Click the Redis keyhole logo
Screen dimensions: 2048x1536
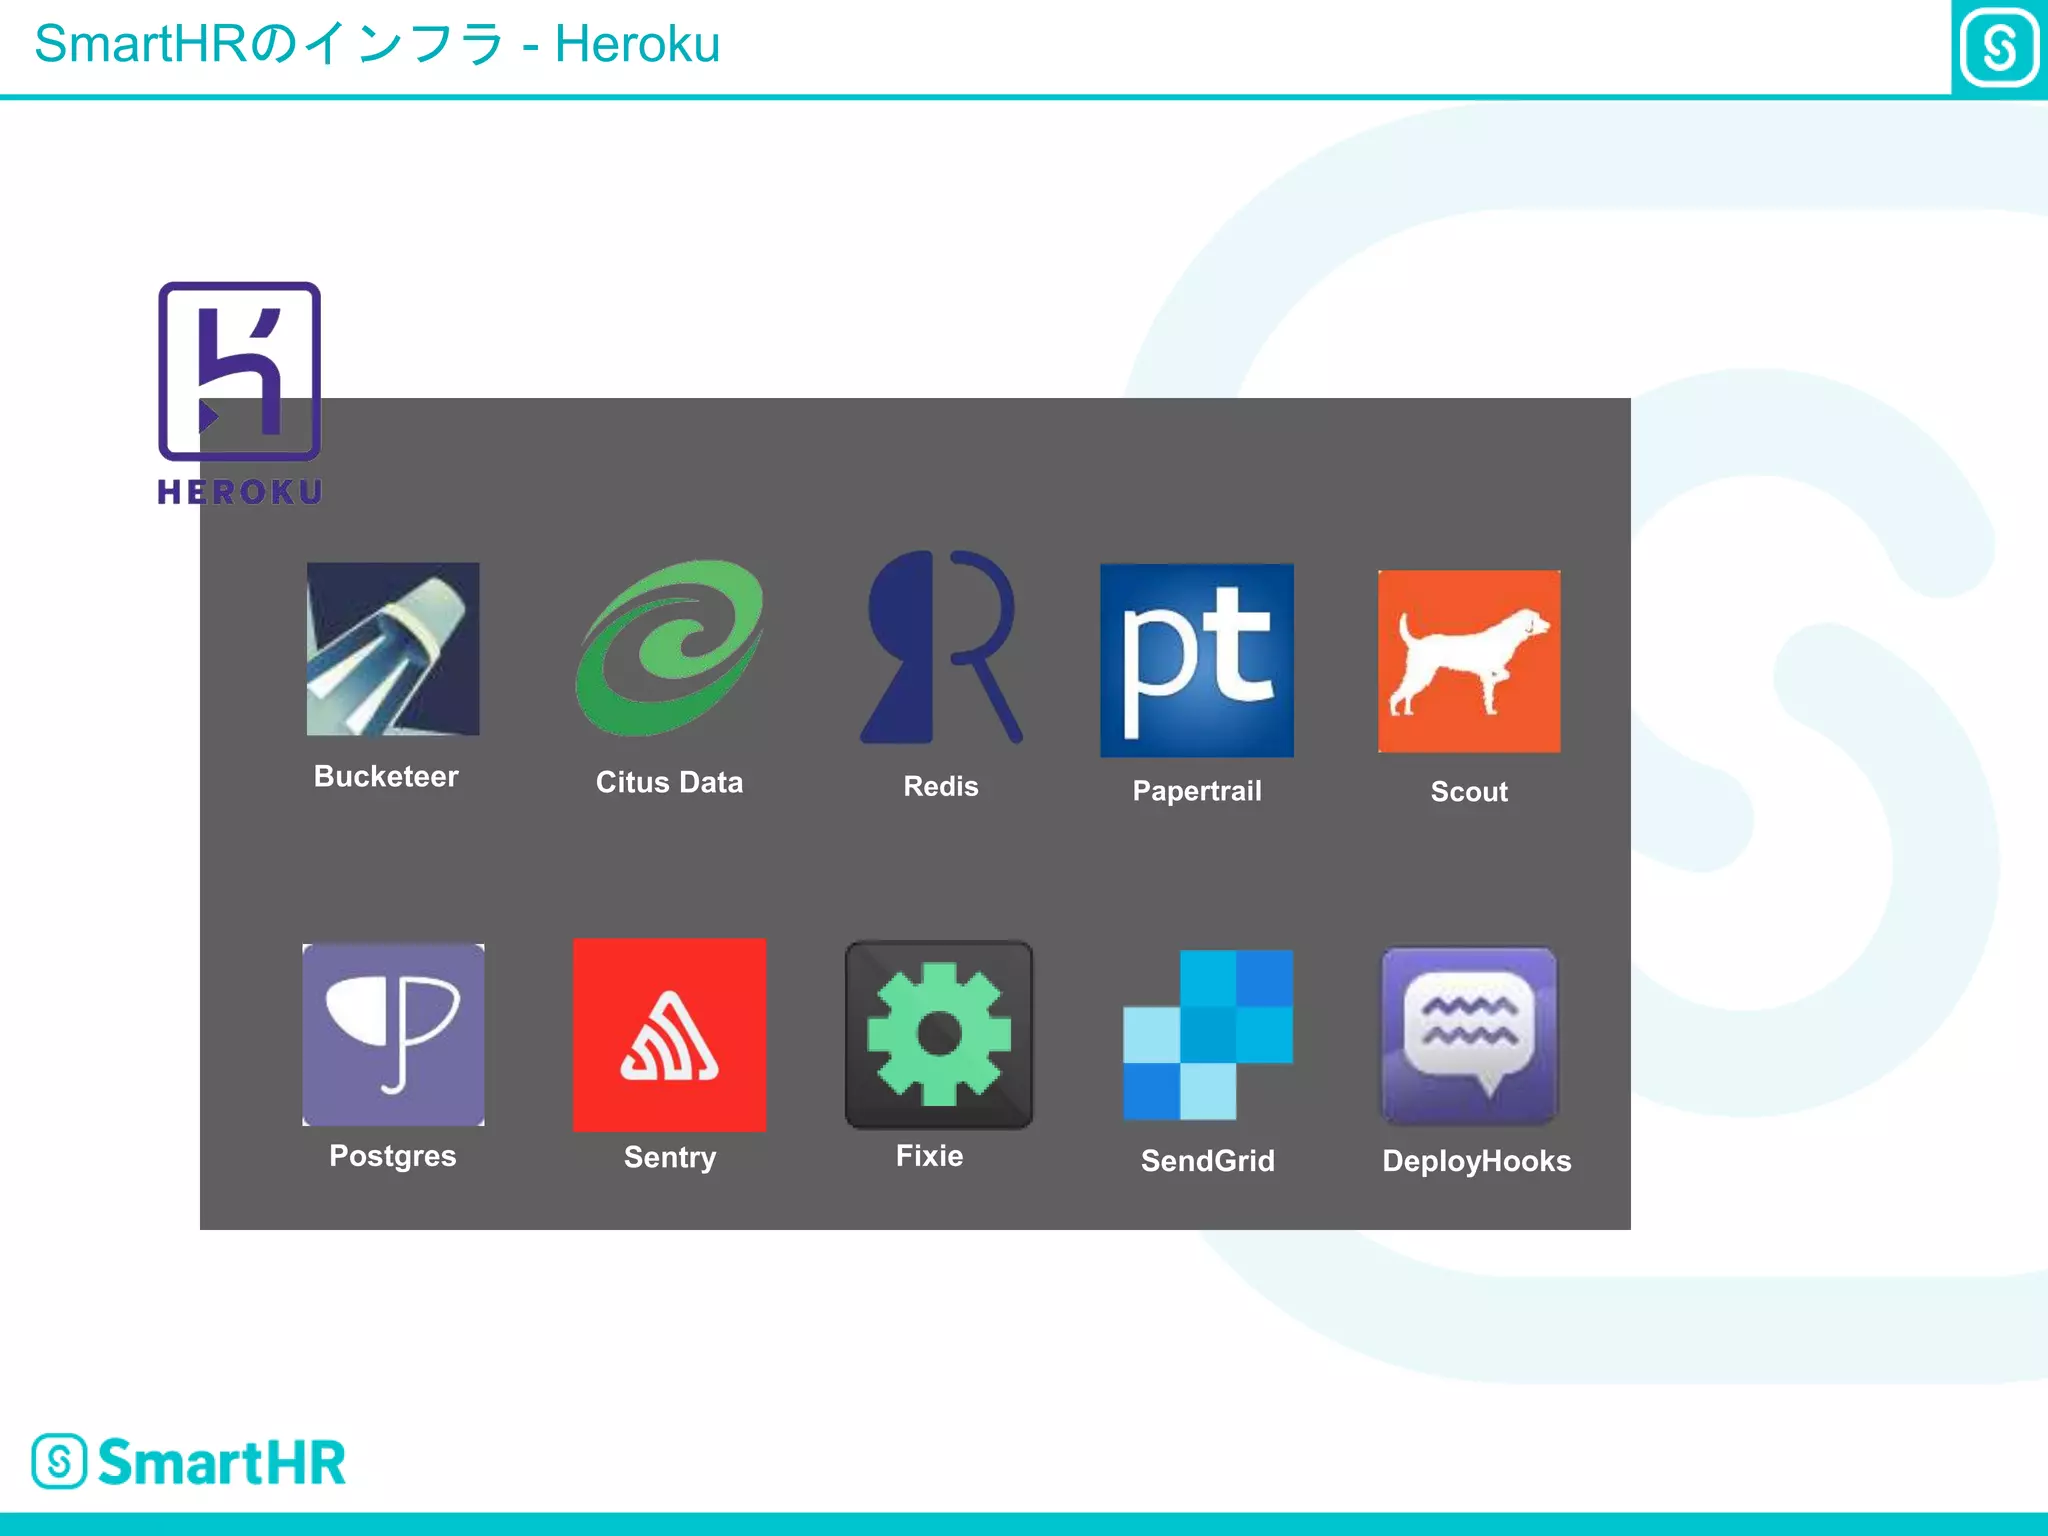(940, 647)
